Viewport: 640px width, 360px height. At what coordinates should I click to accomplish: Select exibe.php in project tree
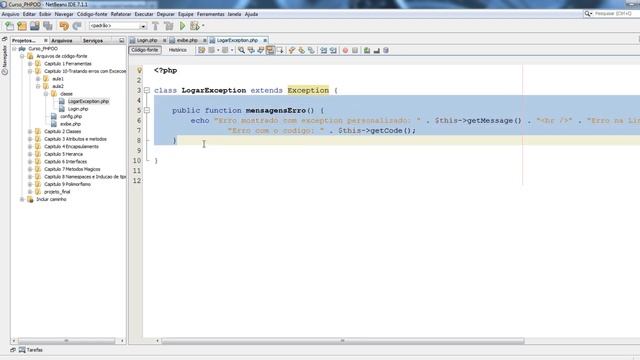[70, 124]
